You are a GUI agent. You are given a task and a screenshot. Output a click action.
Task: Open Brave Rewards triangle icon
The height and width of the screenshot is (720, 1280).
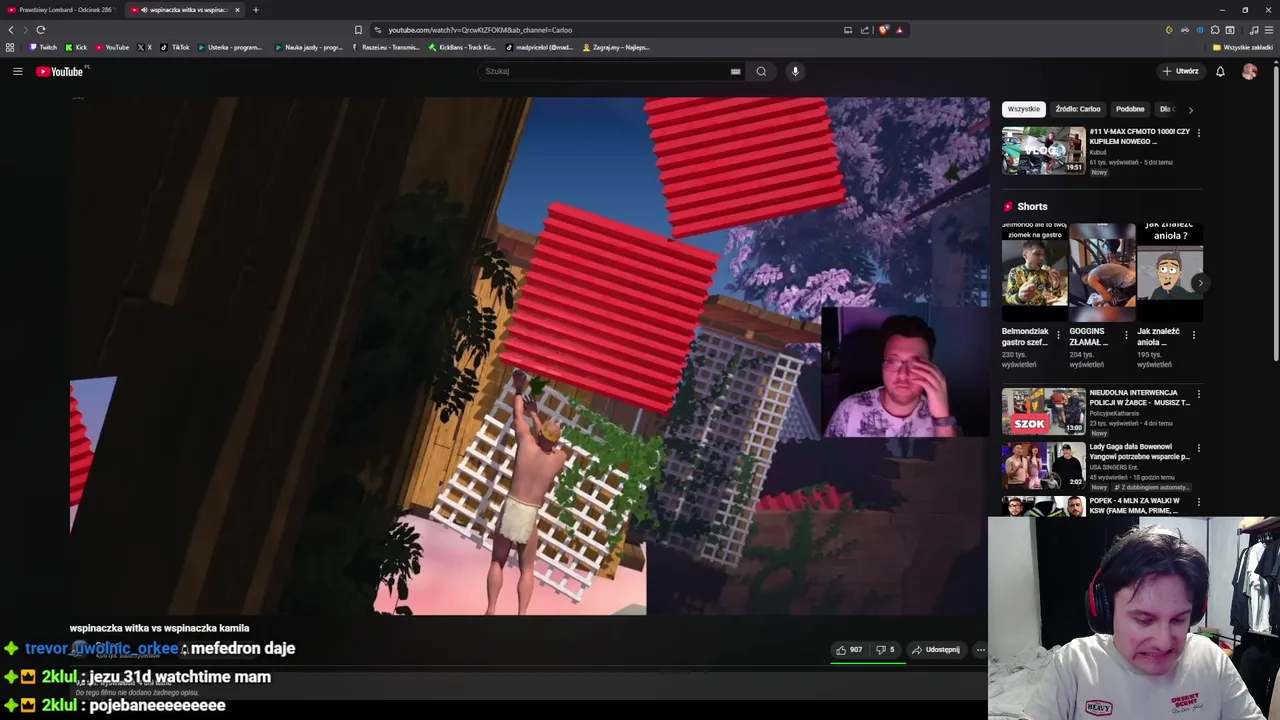click(899, 30)
